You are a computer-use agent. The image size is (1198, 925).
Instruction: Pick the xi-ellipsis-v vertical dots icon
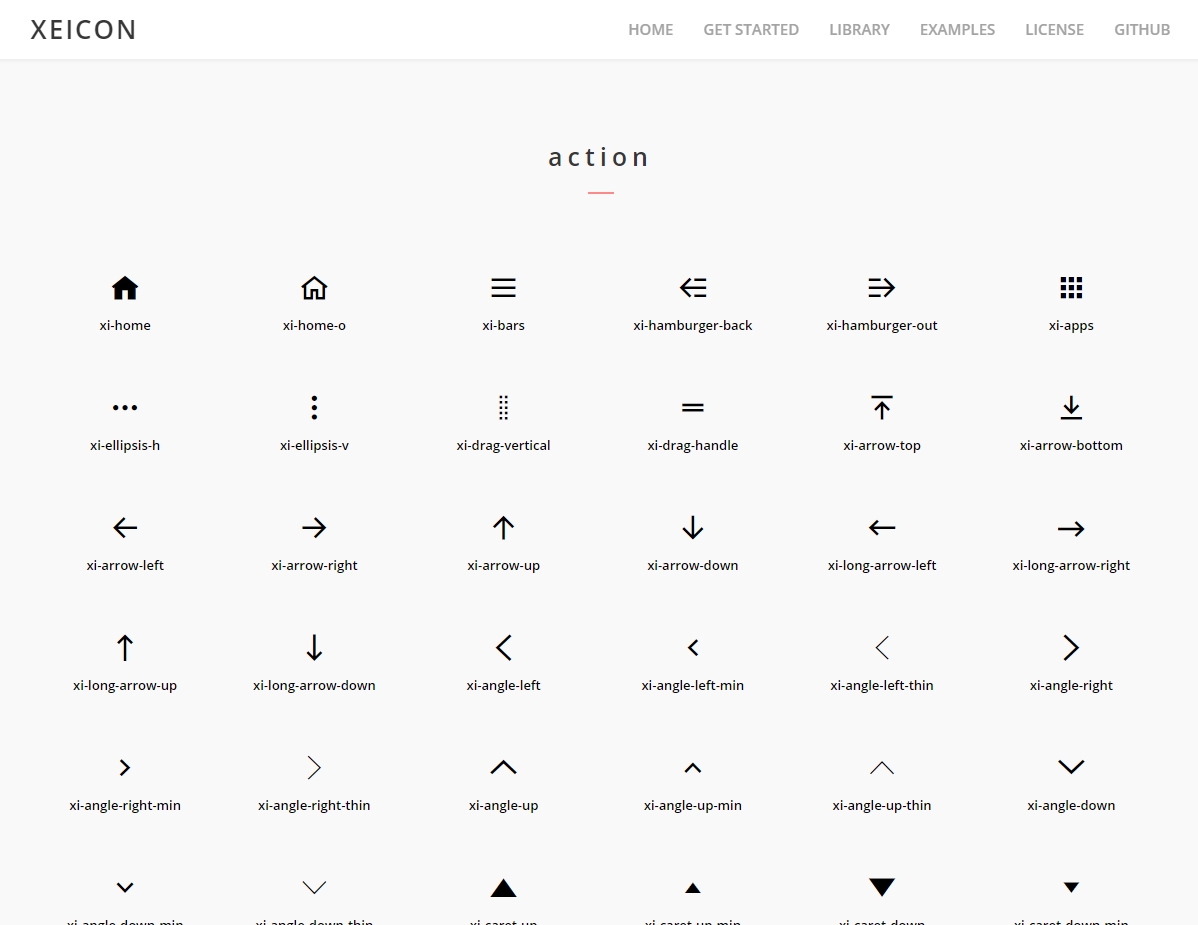click(x=314, y=408)
